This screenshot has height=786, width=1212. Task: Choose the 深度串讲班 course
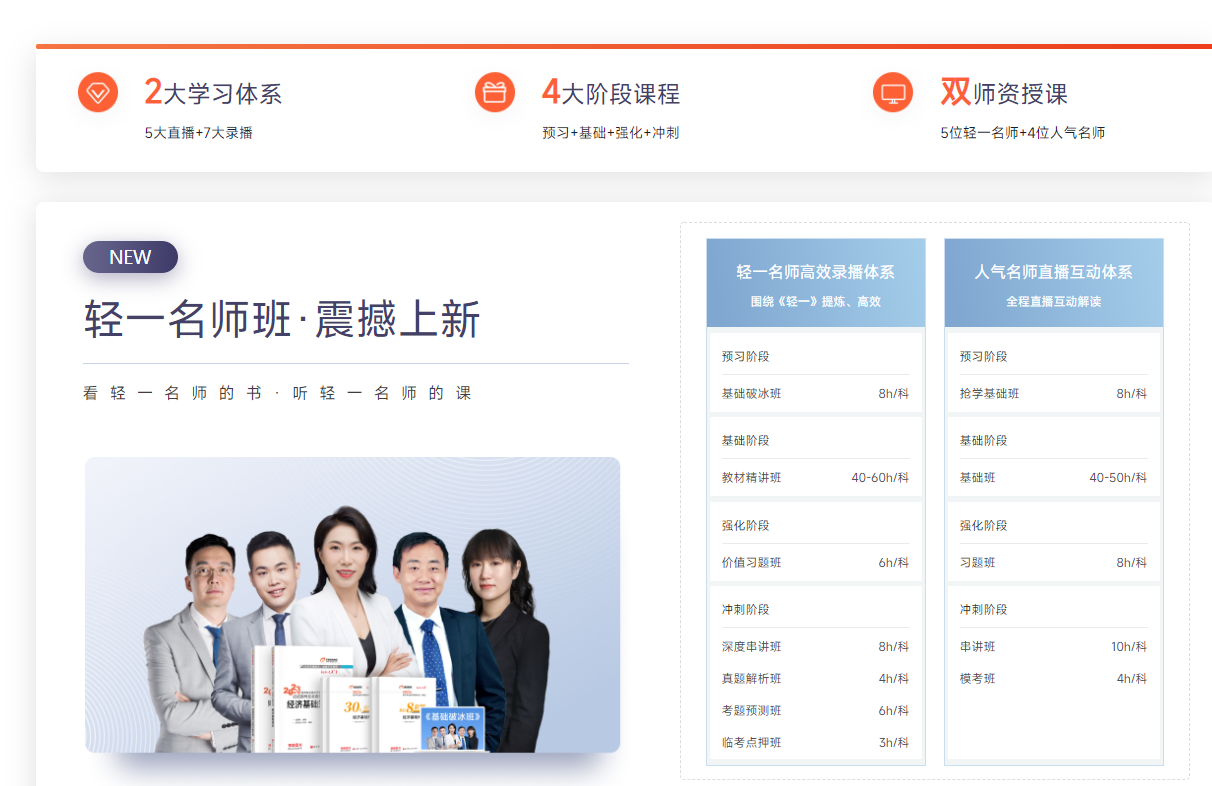(x=815, y=647)
